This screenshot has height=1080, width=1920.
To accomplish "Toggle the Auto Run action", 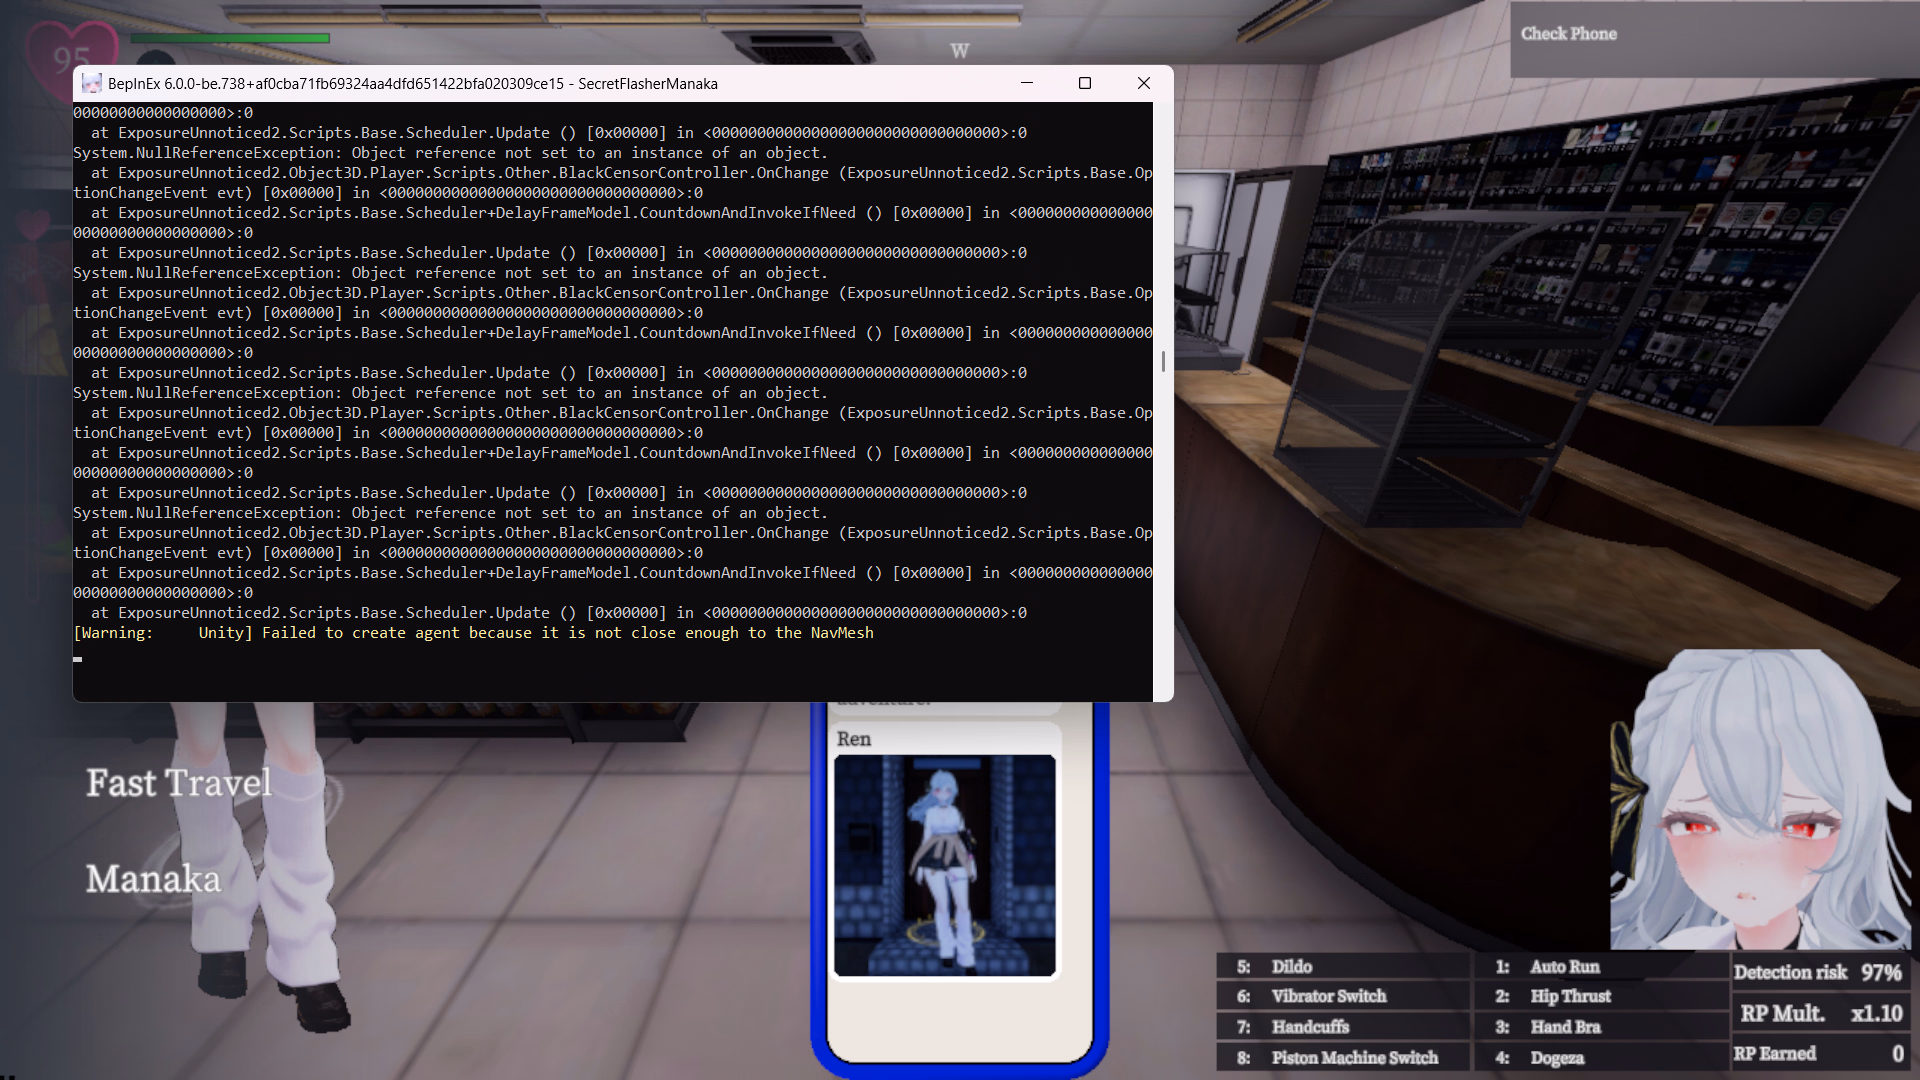I will click(x=1564, y=967).
